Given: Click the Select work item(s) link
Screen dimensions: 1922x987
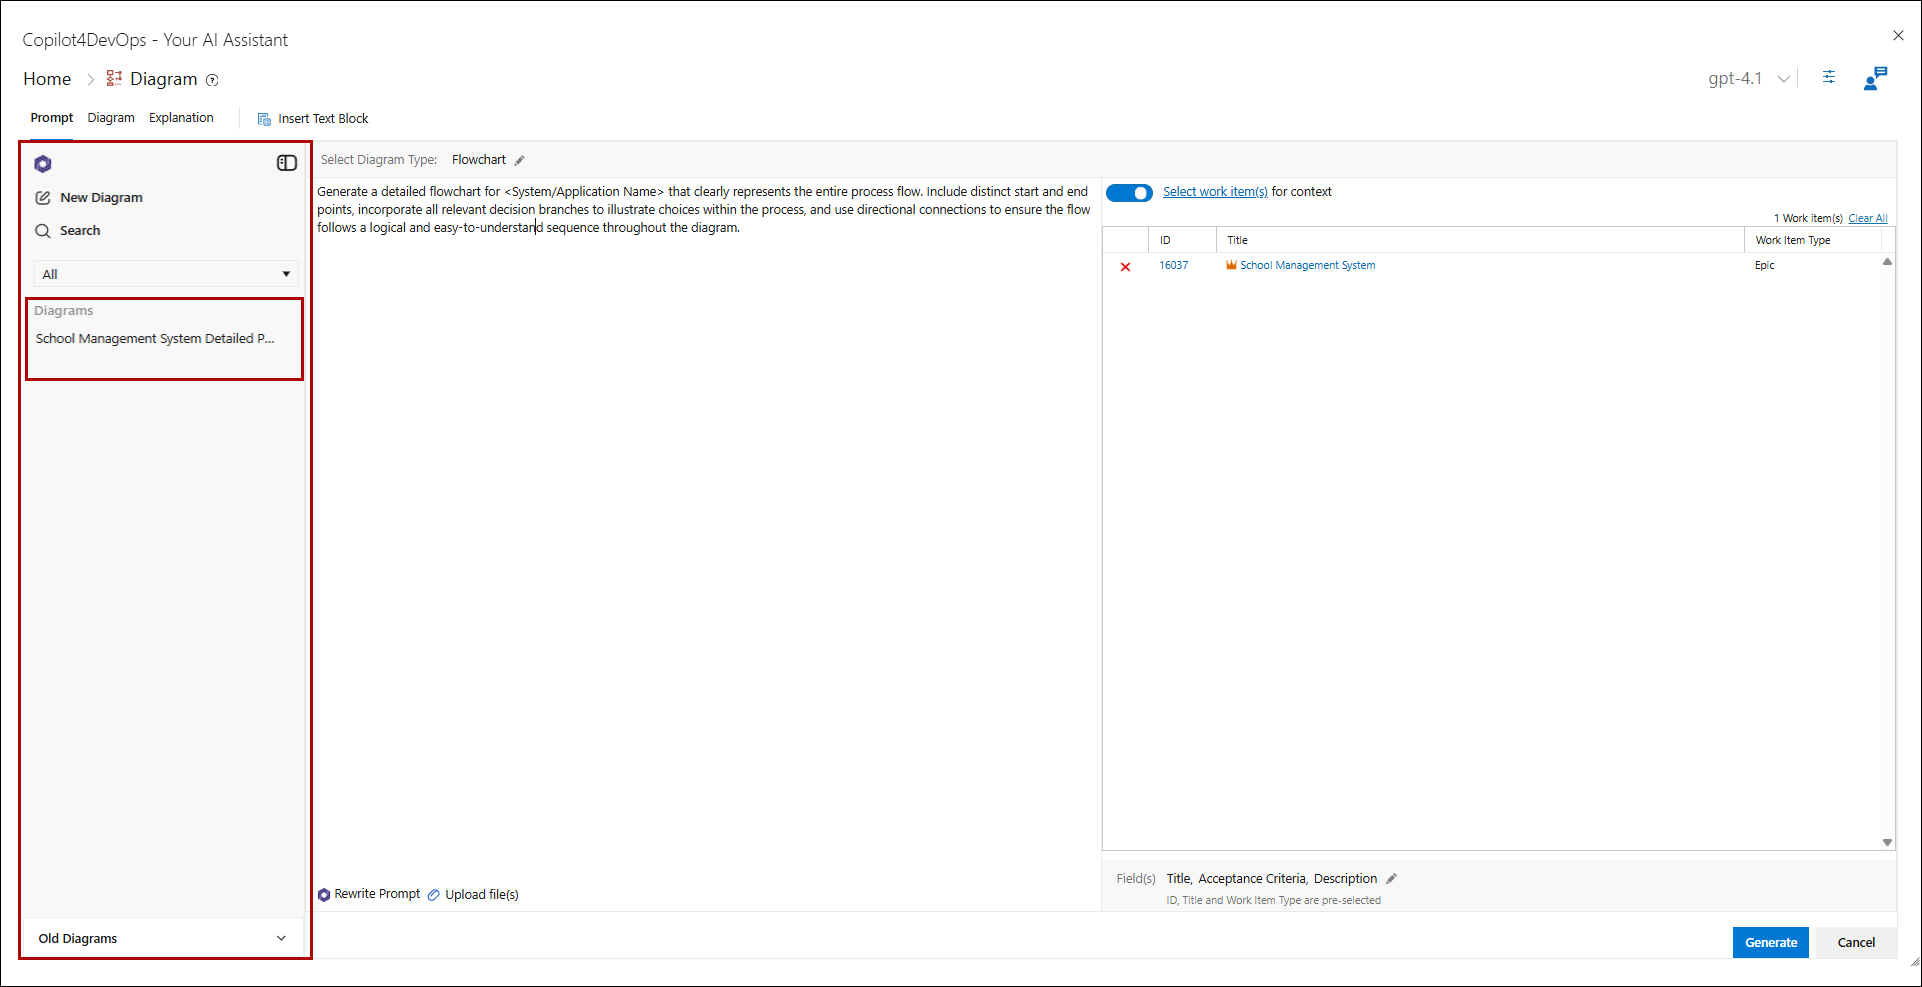Looking at the screenshot, I should 1215,192.
